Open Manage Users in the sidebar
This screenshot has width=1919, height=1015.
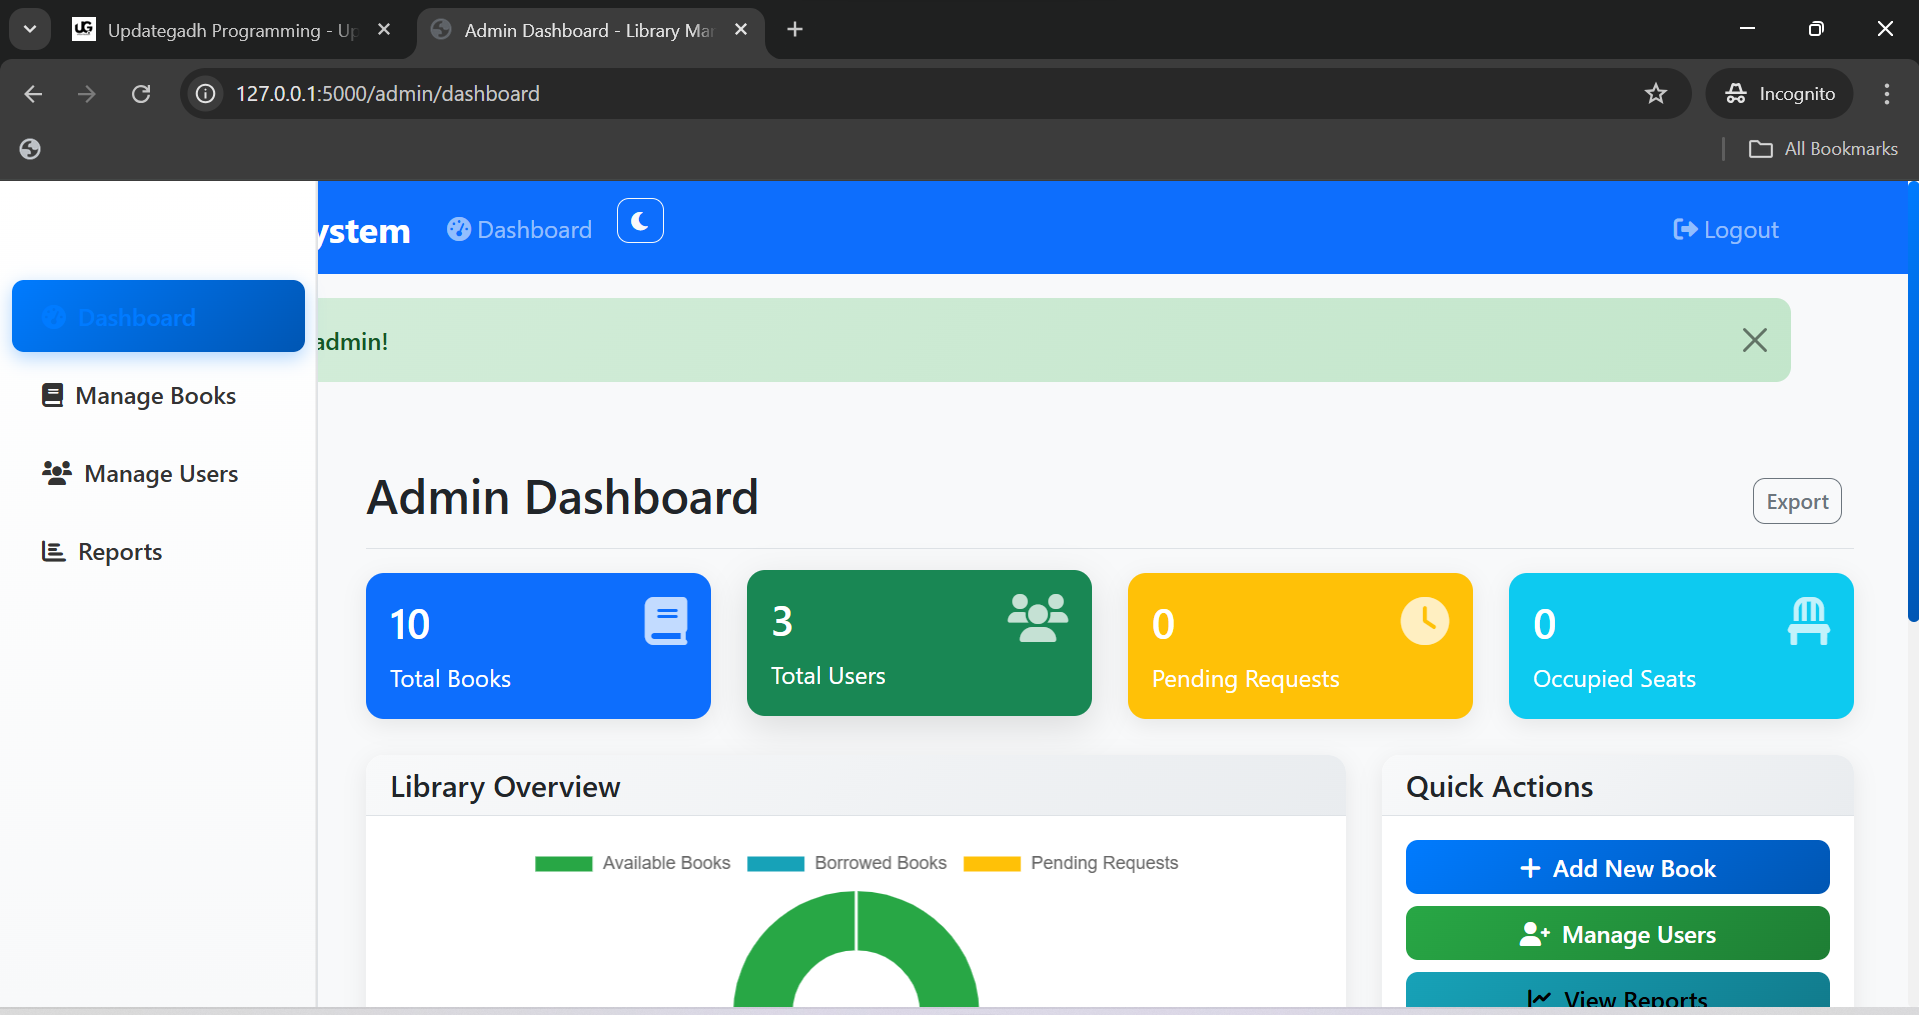[x=158, y=474]
